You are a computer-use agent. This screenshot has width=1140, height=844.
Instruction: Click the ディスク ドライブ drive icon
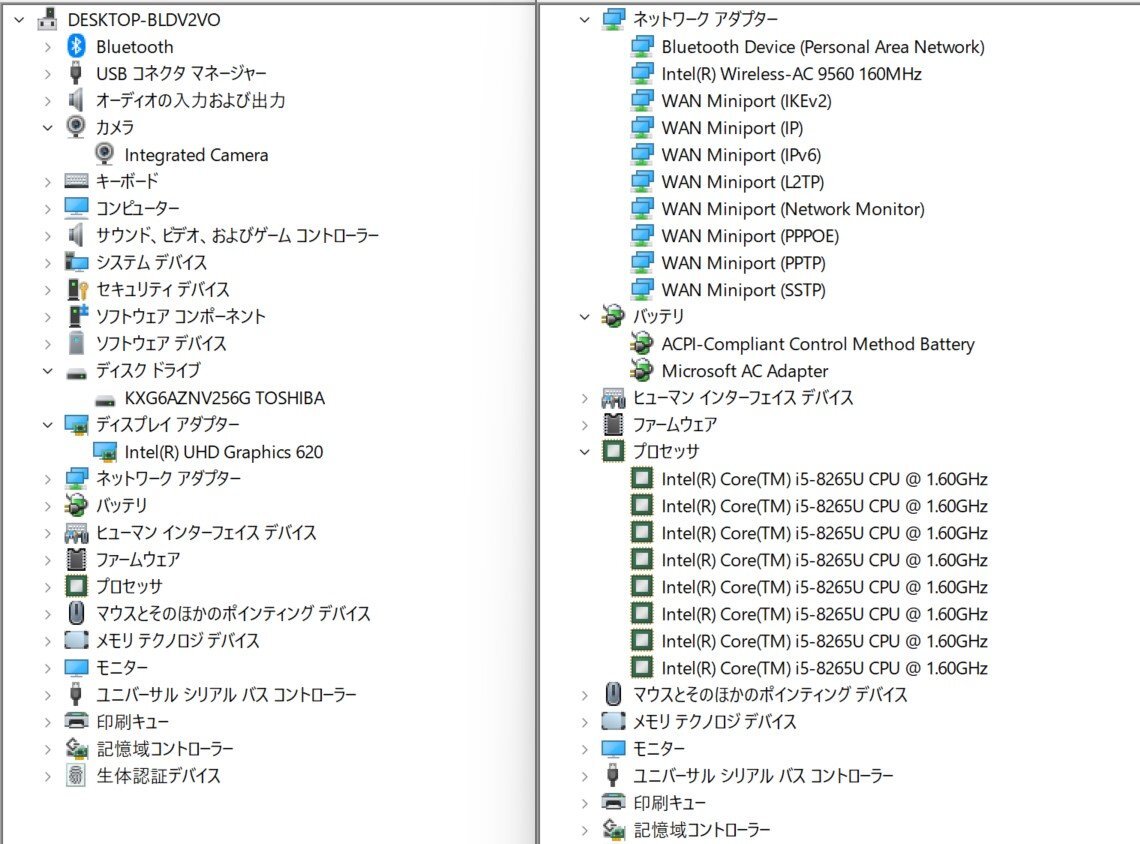pyautogui.click(x=76, y=373)
